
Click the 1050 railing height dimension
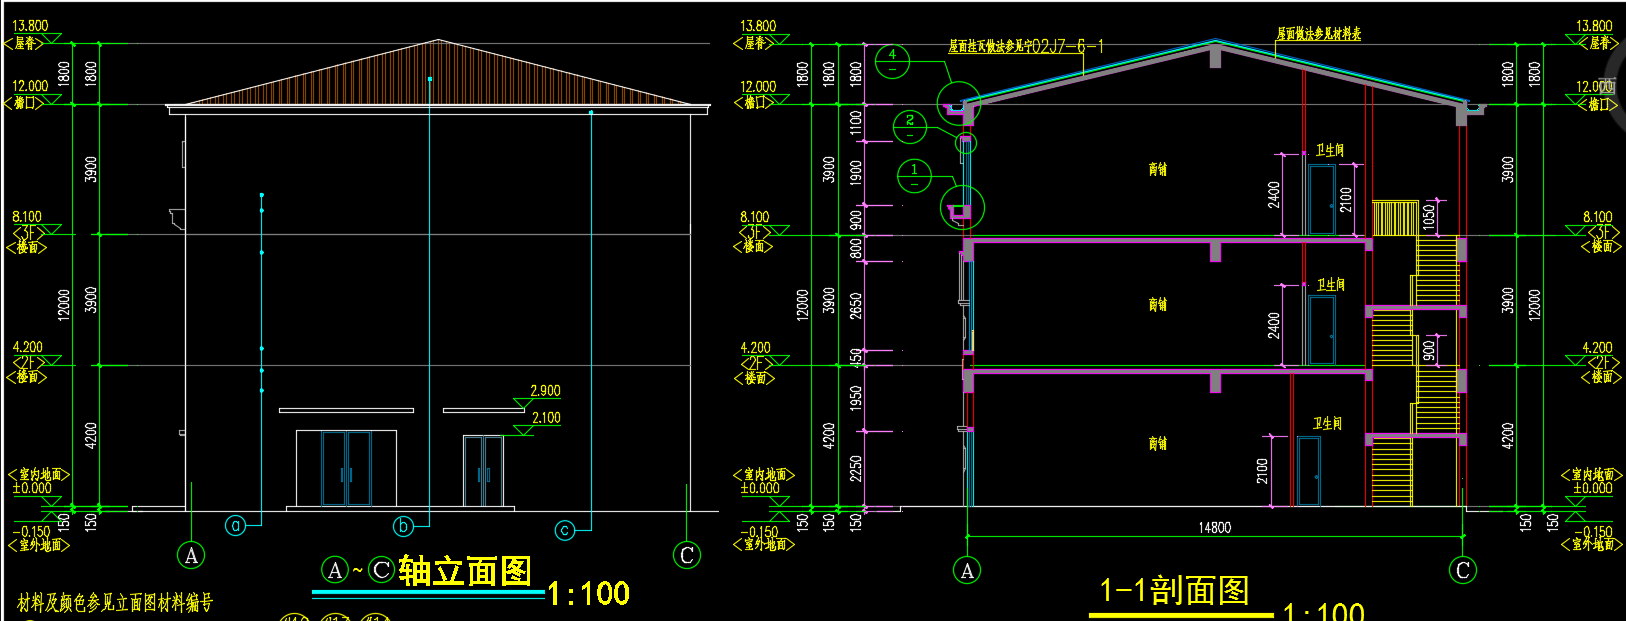(1428, 213)
